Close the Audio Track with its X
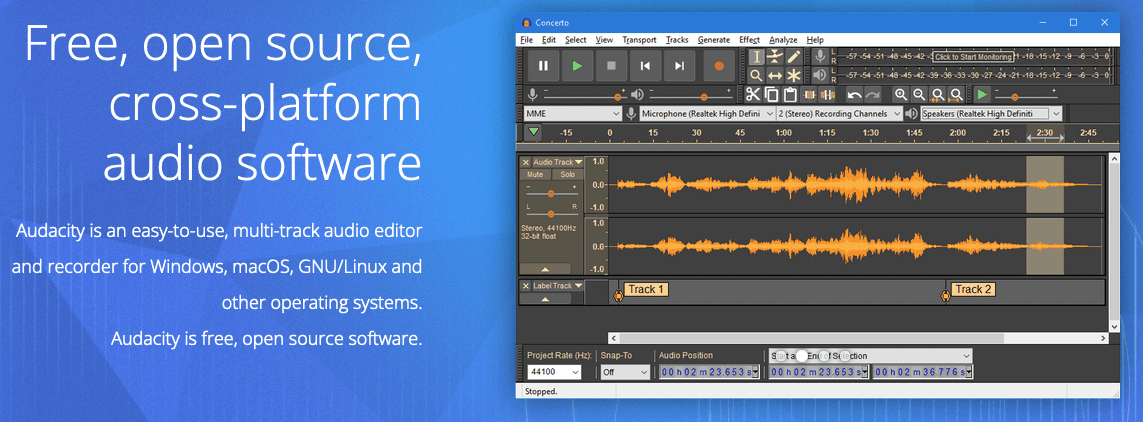 [x=526, y=162]
